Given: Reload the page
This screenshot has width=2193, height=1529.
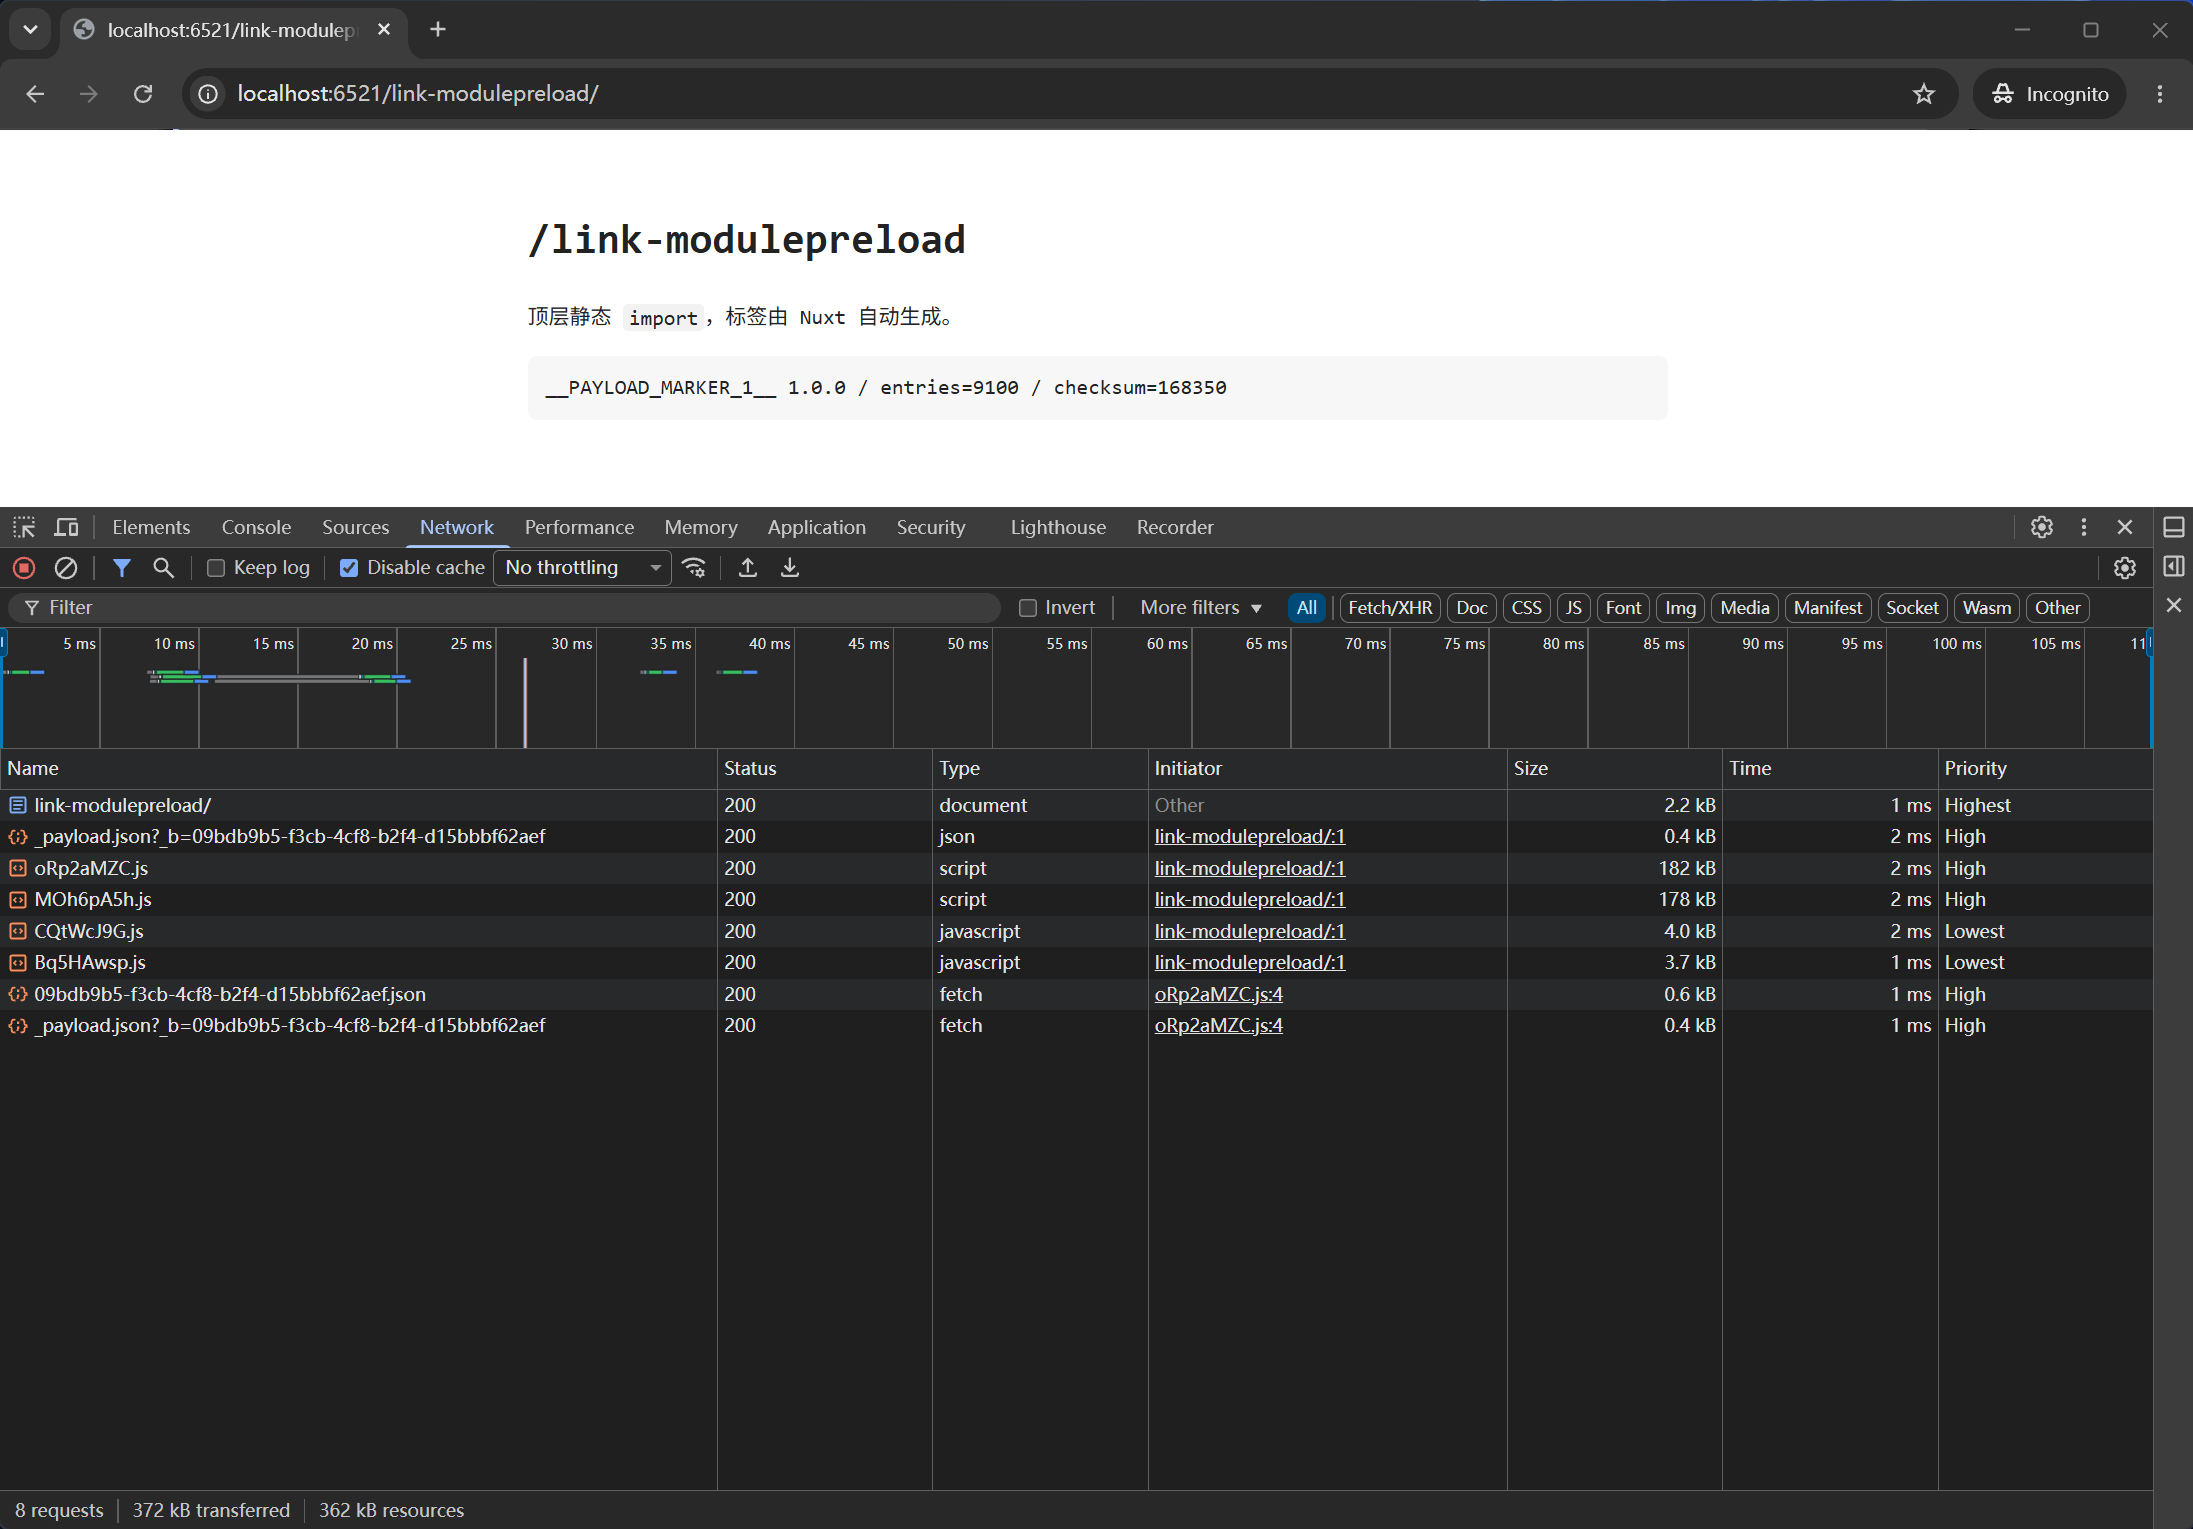Looking at the screenshot, I should [143, 94].
